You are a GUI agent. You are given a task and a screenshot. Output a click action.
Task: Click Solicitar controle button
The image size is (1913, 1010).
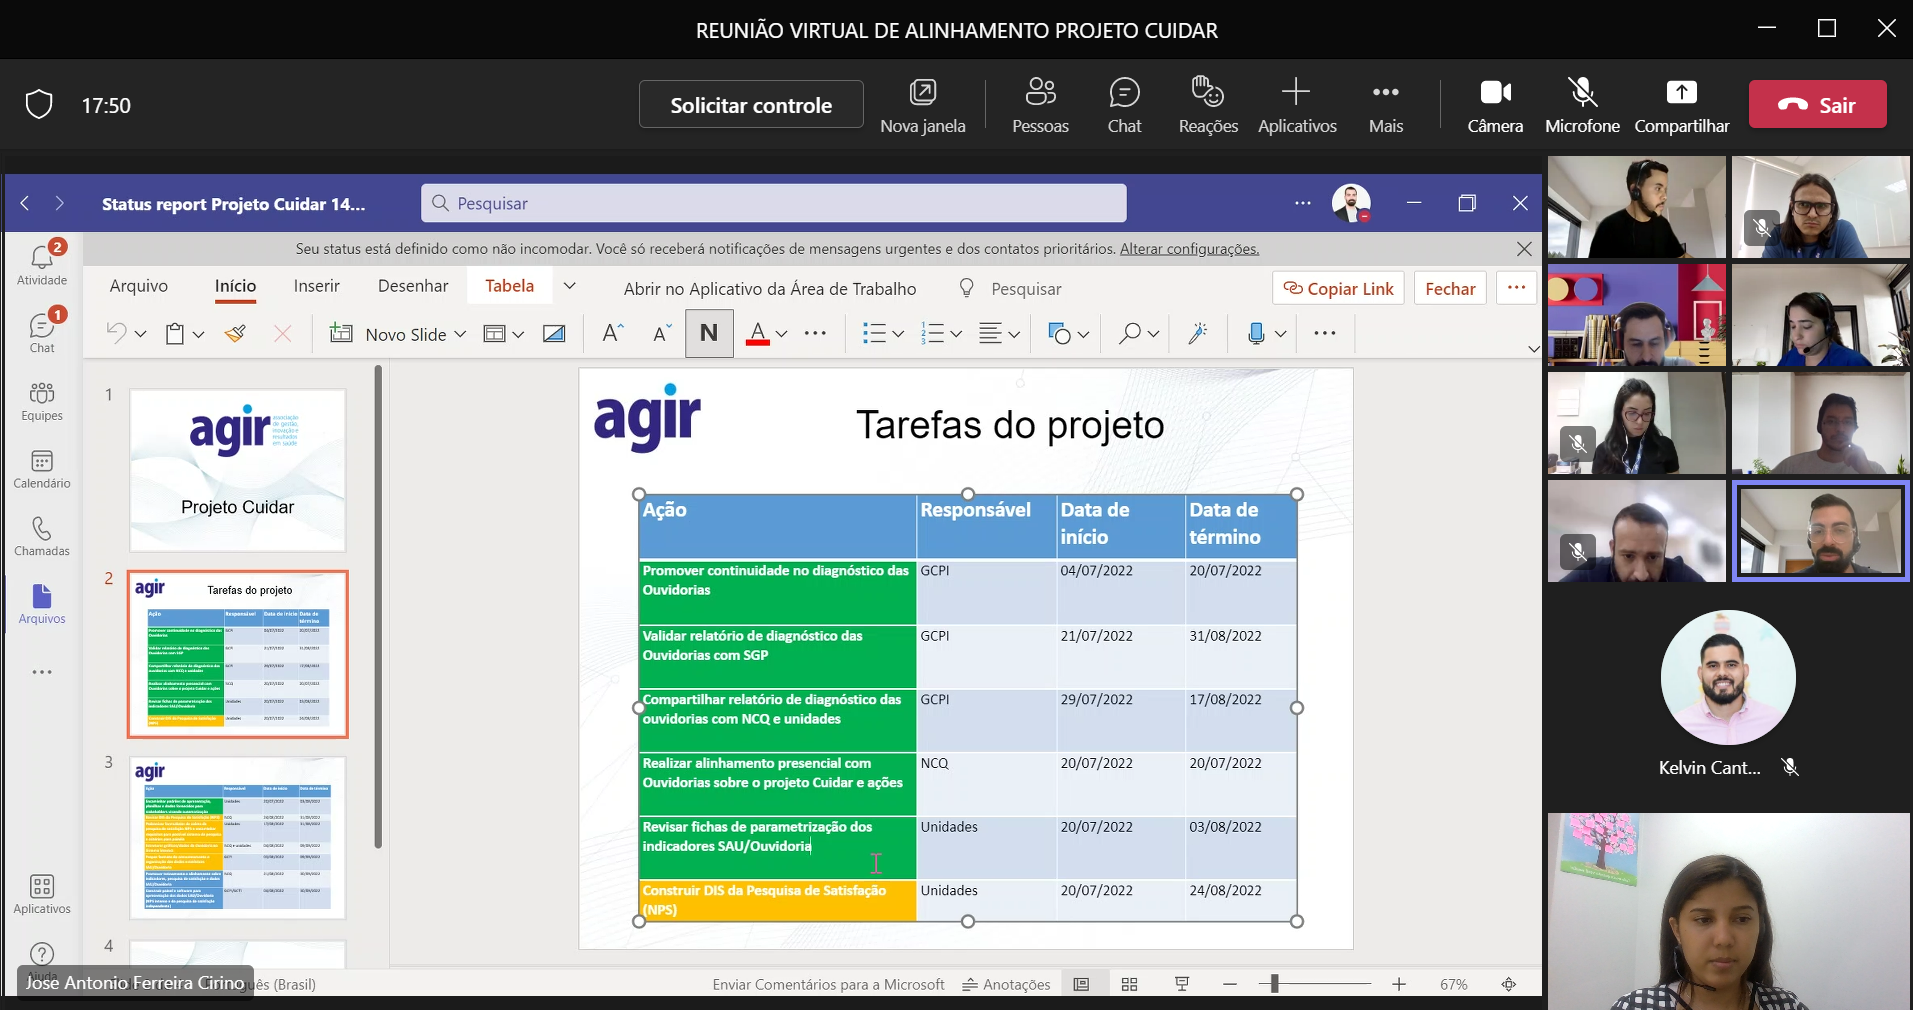pyautogui.click(x=751, y=104)
